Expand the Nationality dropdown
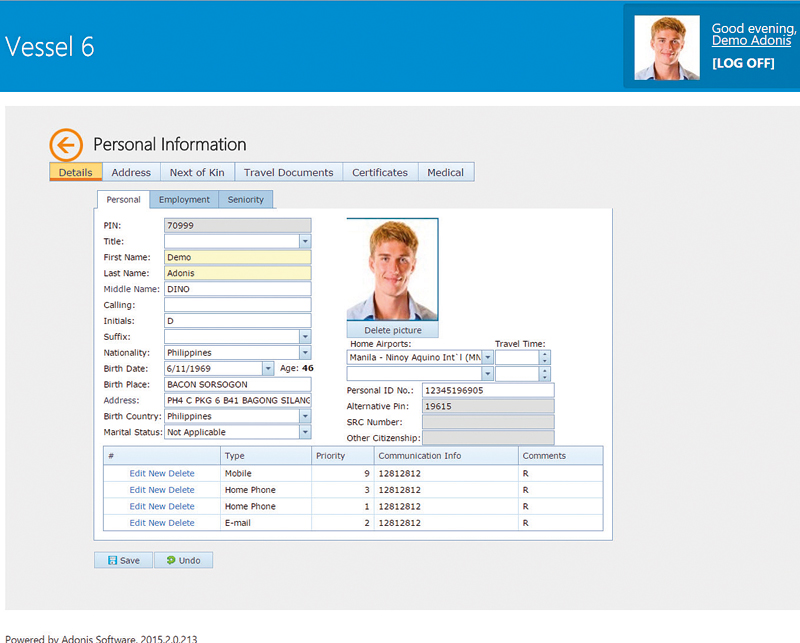 click(305, 353)
